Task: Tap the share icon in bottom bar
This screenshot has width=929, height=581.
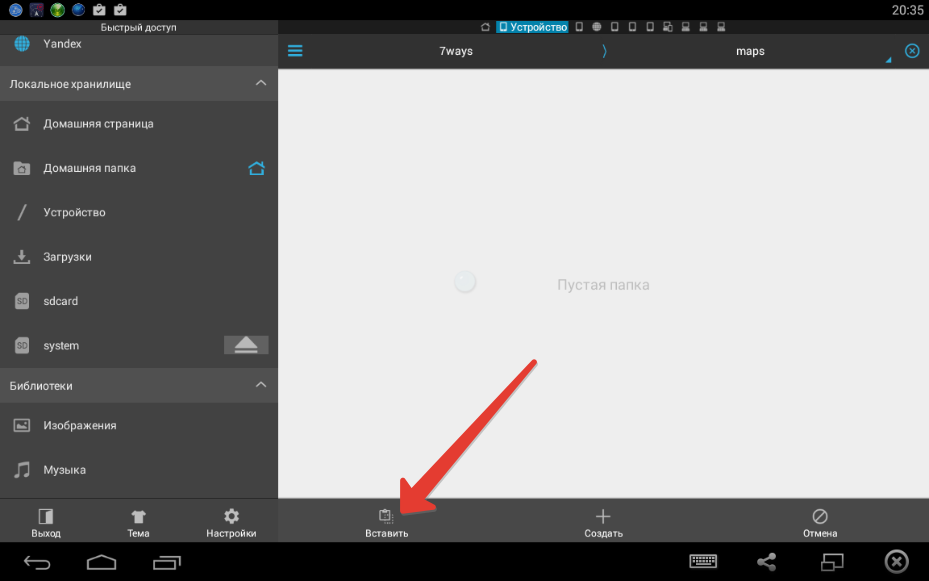Action: pos(767,561)
